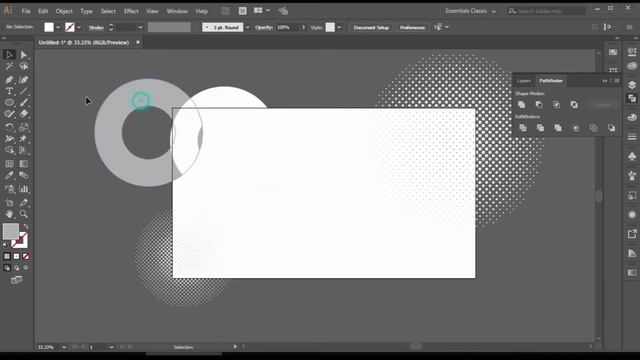This screenshot has height=360, width=640.
Task: Click the Outline pathfinder icon
Action: 593,128
